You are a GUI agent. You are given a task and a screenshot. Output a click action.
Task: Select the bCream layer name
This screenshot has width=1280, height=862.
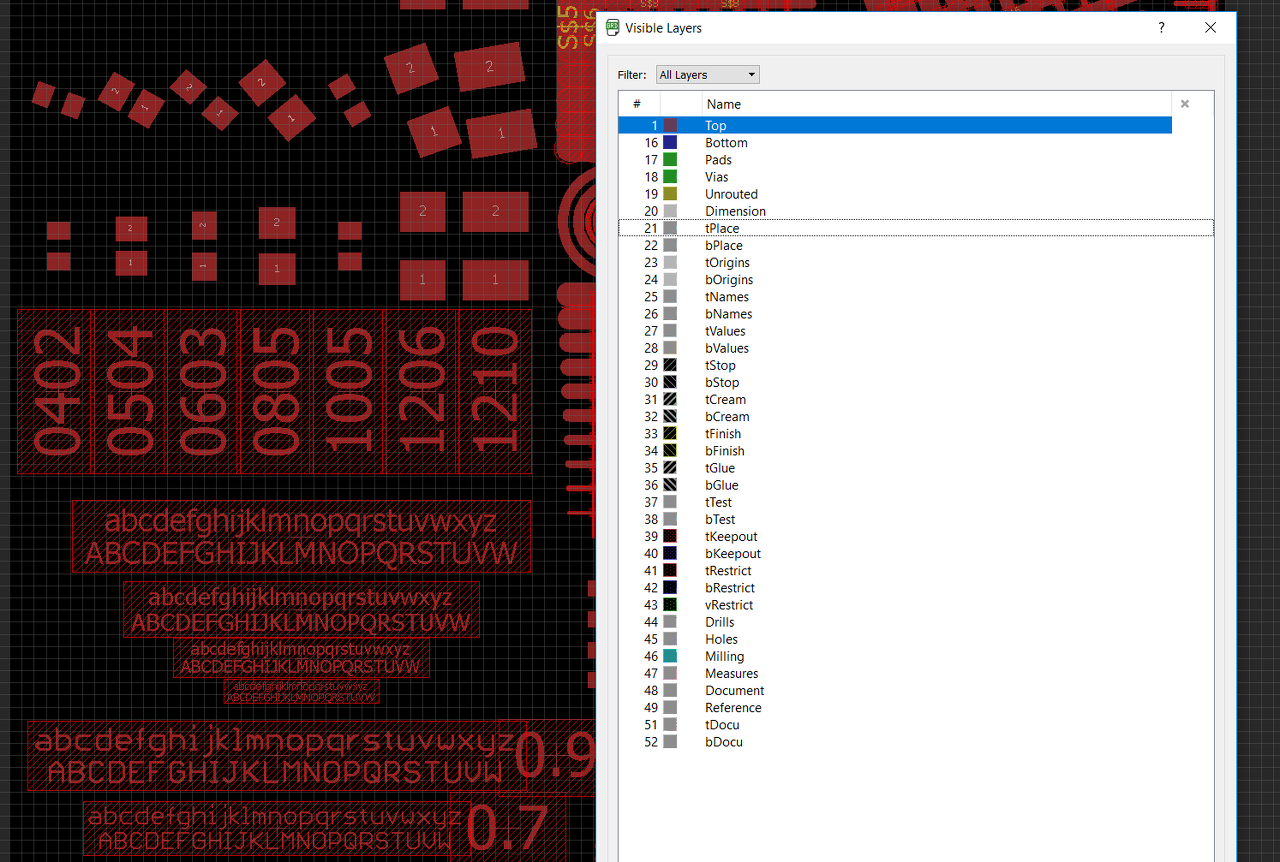[727, 416]
